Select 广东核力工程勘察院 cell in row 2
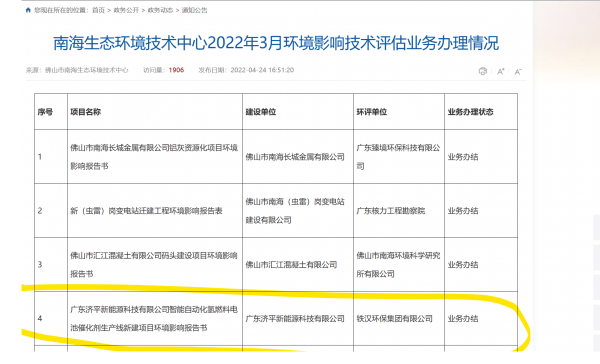 coord(399,211)
